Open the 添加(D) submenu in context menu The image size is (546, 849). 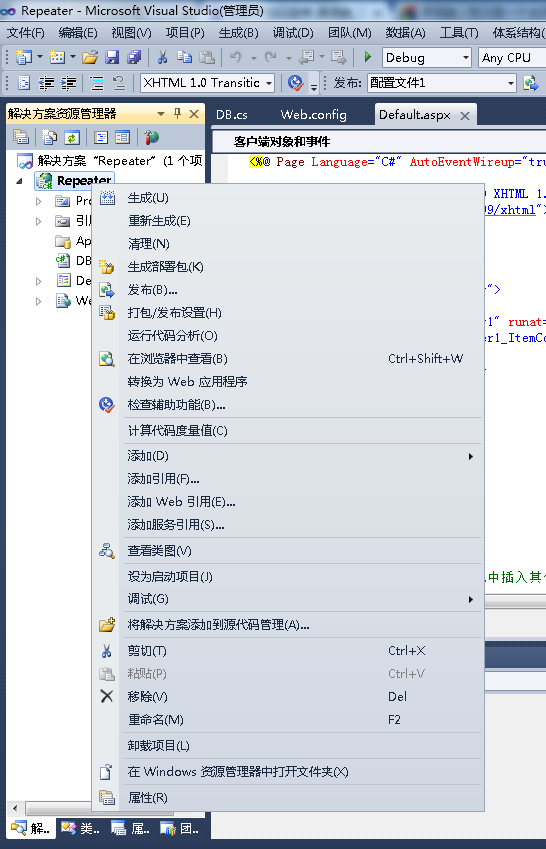(288, 456)
